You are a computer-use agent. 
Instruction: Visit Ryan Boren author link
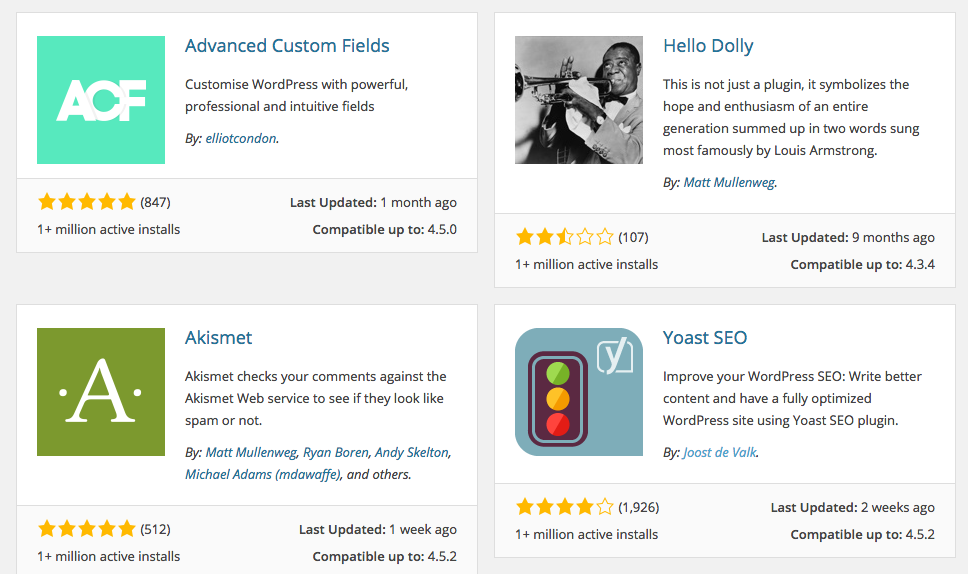pyautogui.click(x=335, y=452)
